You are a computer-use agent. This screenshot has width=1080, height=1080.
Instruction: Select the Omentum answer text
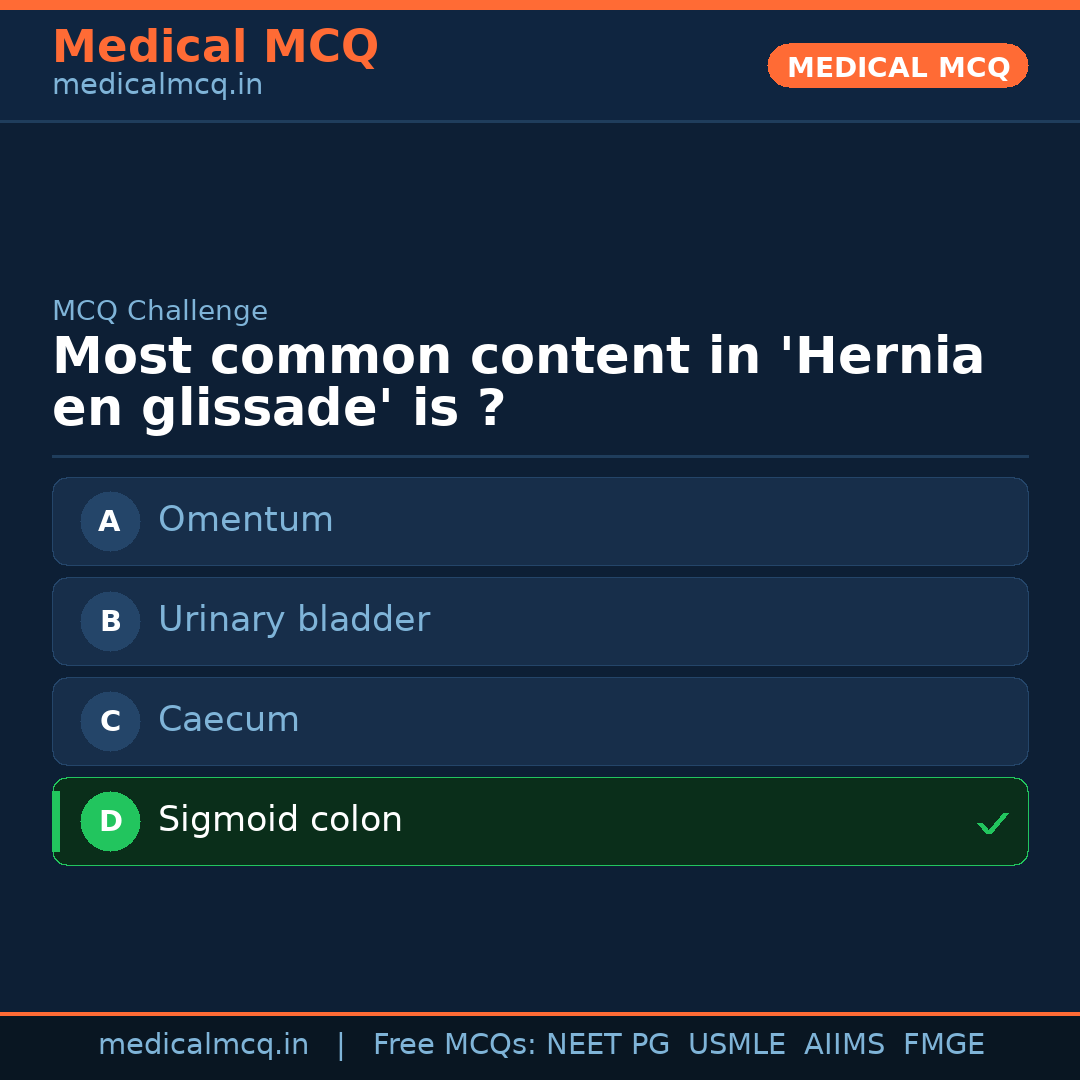[x=245, y=520]
